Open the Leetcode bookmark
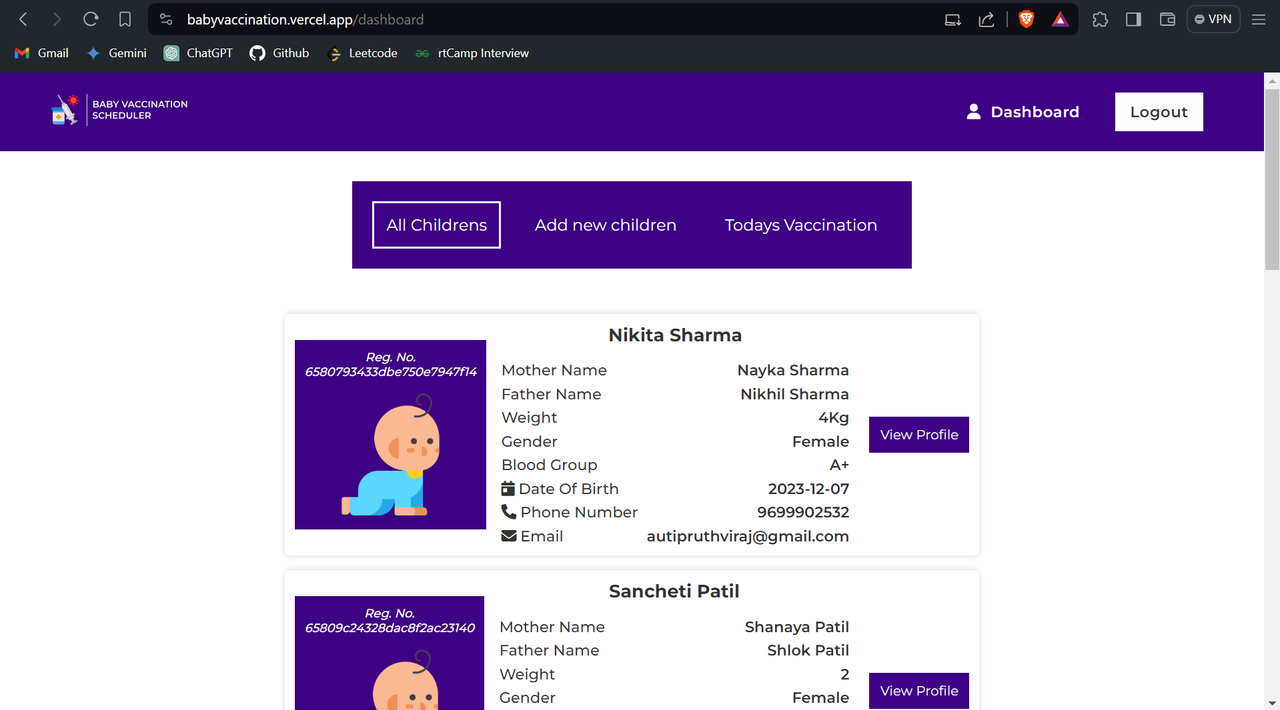The image size is (1280, 710). 362,53
